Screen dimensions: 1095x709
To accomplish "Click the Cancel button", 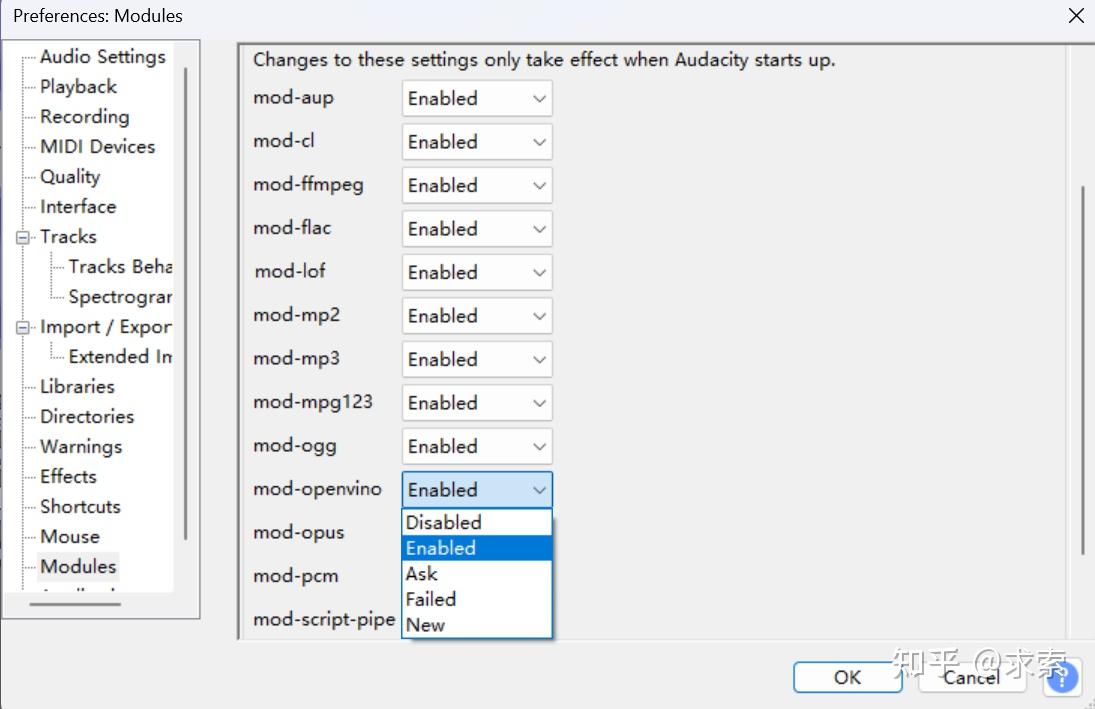I will pyautogui.click(x=970, y=677).
